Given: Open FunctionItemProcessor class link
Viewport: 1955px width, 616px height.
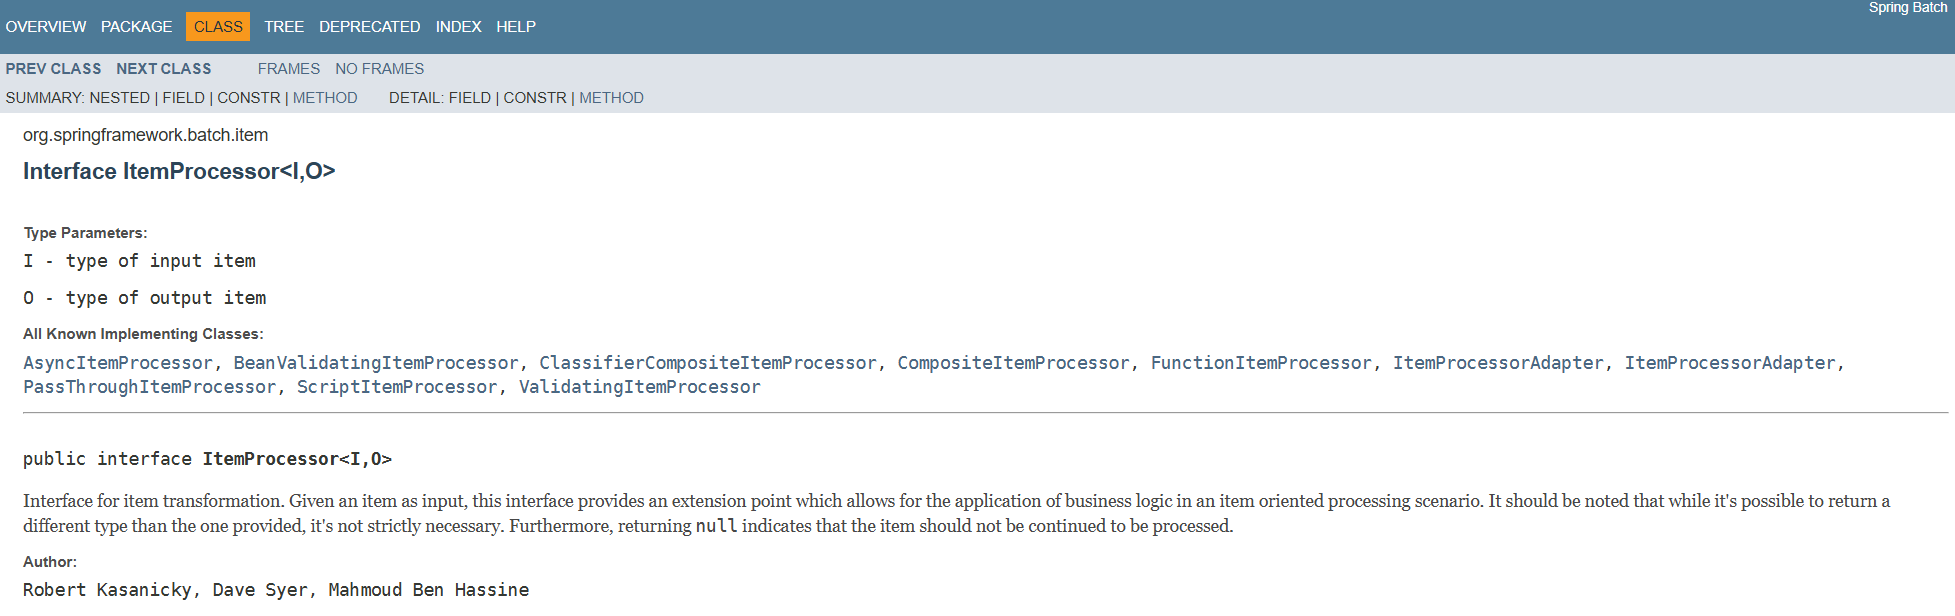Looking at the screenshot, I should (1261, 363).
